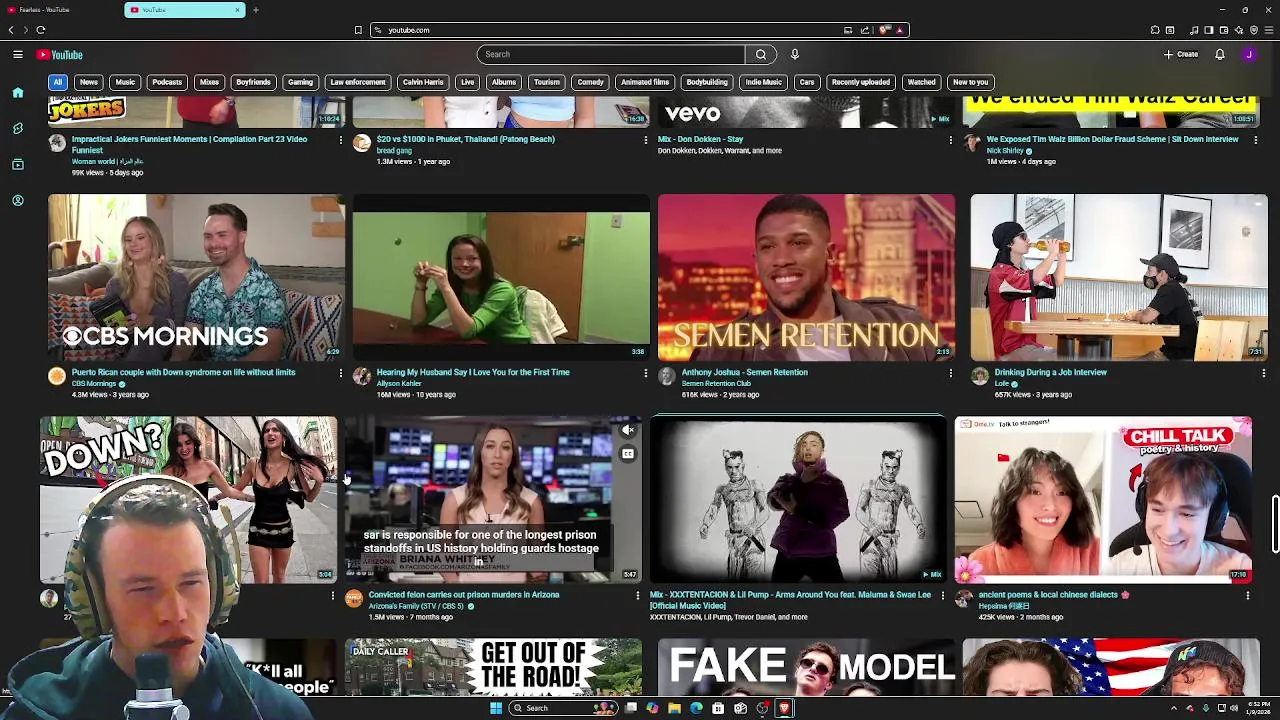The width and height of the screenshot is (1280, 720).
Task: Open 'ancient poems & local chinese dialects' title
Action: 1054,594
